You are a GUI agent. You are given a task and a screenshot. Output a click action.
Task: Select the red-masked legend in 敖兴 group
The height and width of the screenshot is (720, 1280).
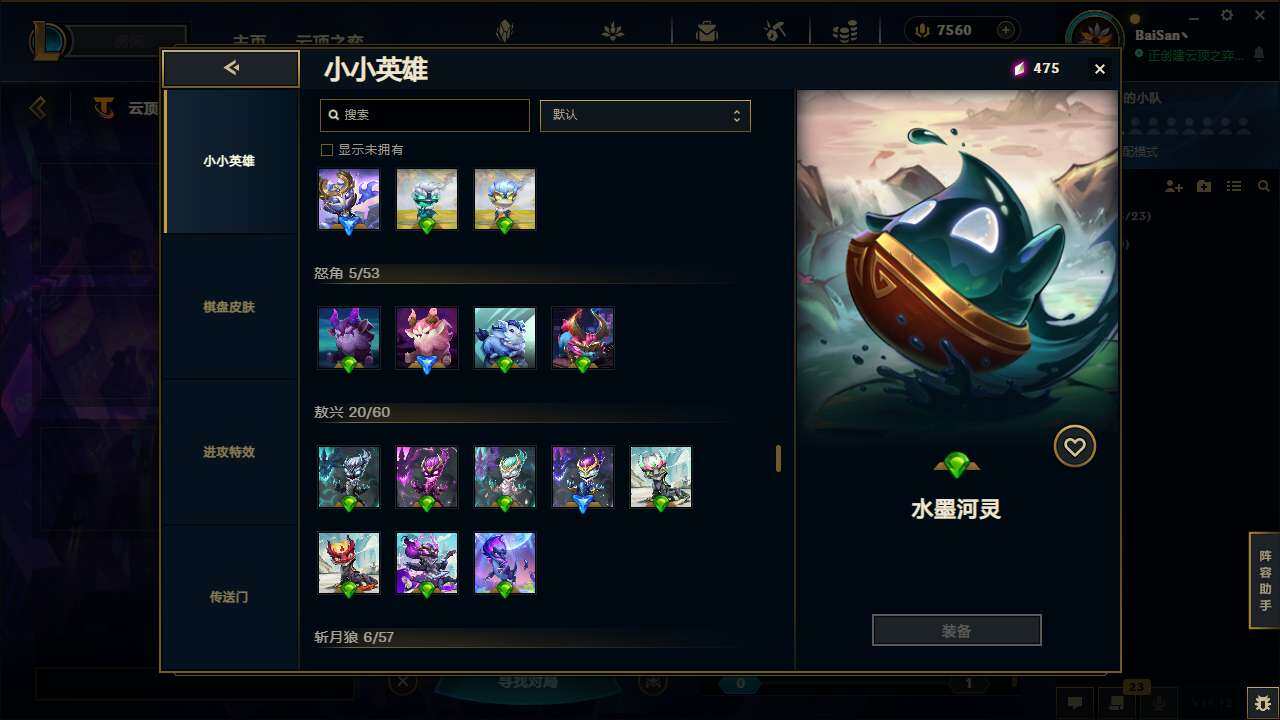tap(349, 564)
